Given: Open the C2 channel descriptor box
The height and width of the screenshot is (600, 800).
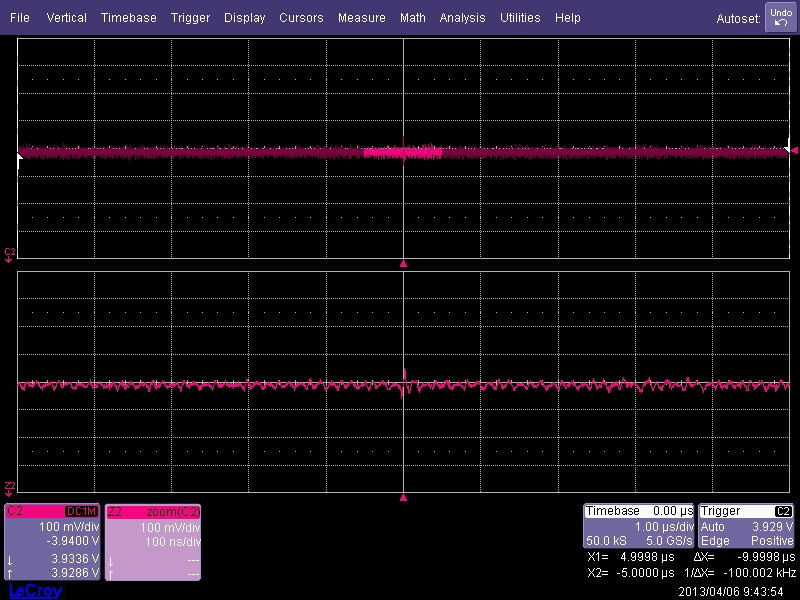Looking at the screenshot, I should (52, 541).
